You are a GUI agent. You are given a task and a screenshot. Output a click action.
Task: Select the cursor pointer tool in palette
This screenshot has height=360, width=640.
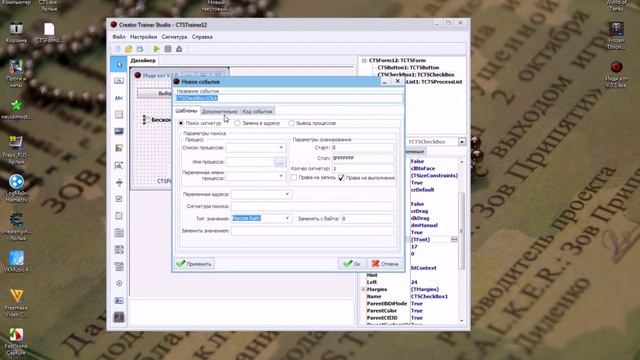(x=119, y=64)
